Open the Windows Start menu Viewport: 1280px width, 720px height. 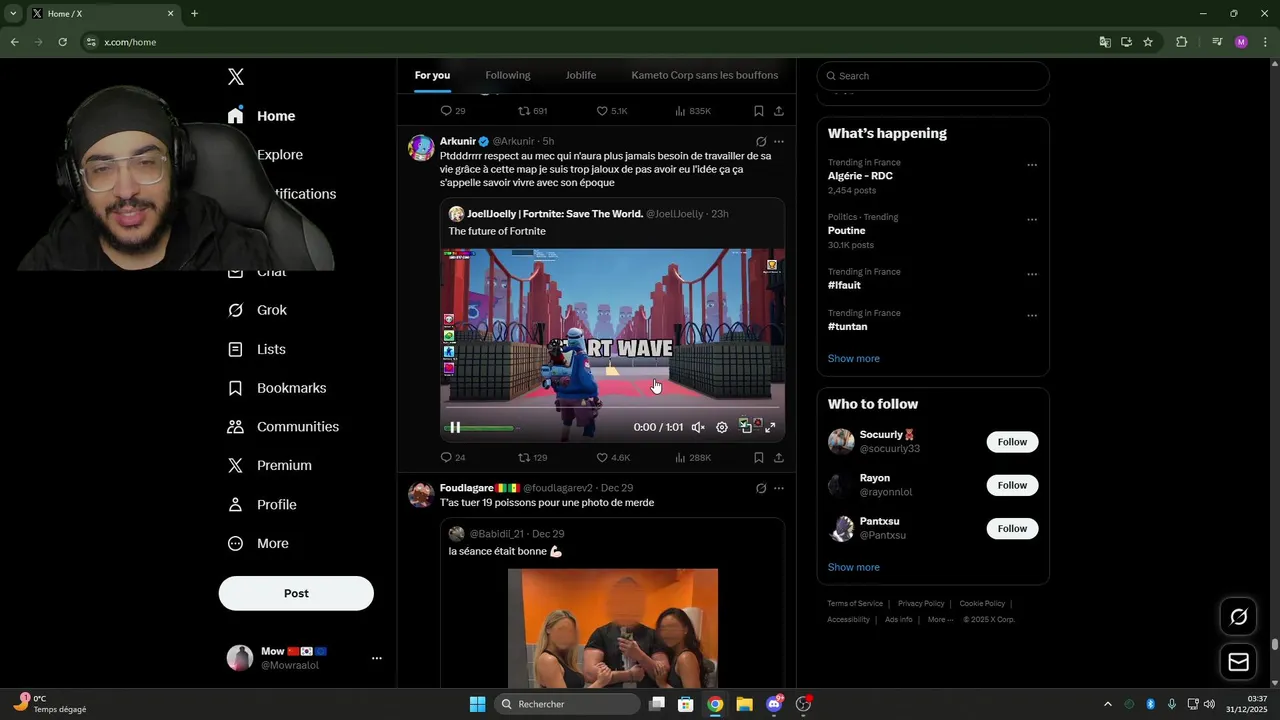click(x=478, y=704)
